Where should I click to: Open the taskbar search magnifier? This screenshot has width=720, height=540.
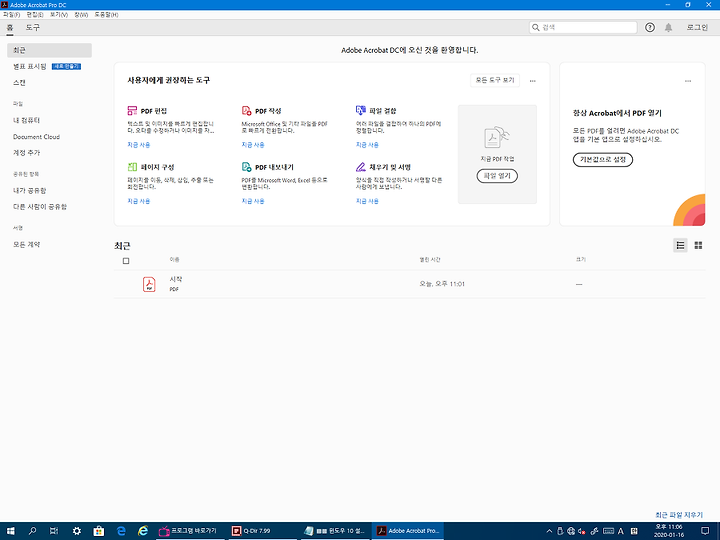[x=32, y=531]
